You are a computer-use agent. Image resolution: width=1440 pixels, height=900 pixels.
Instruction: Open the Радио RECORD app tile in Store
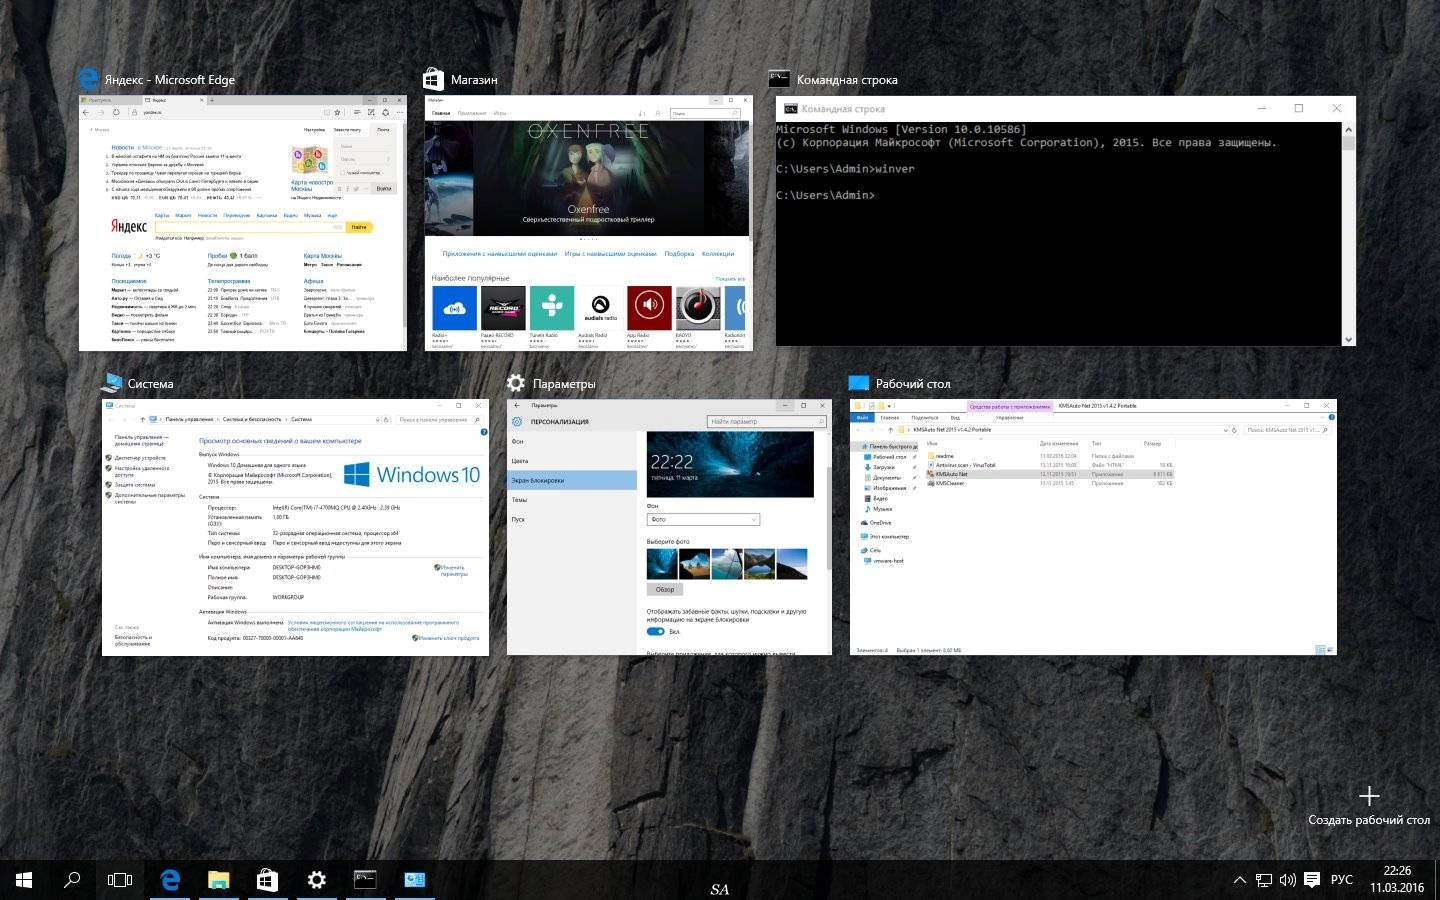click(x=503, y=308)
